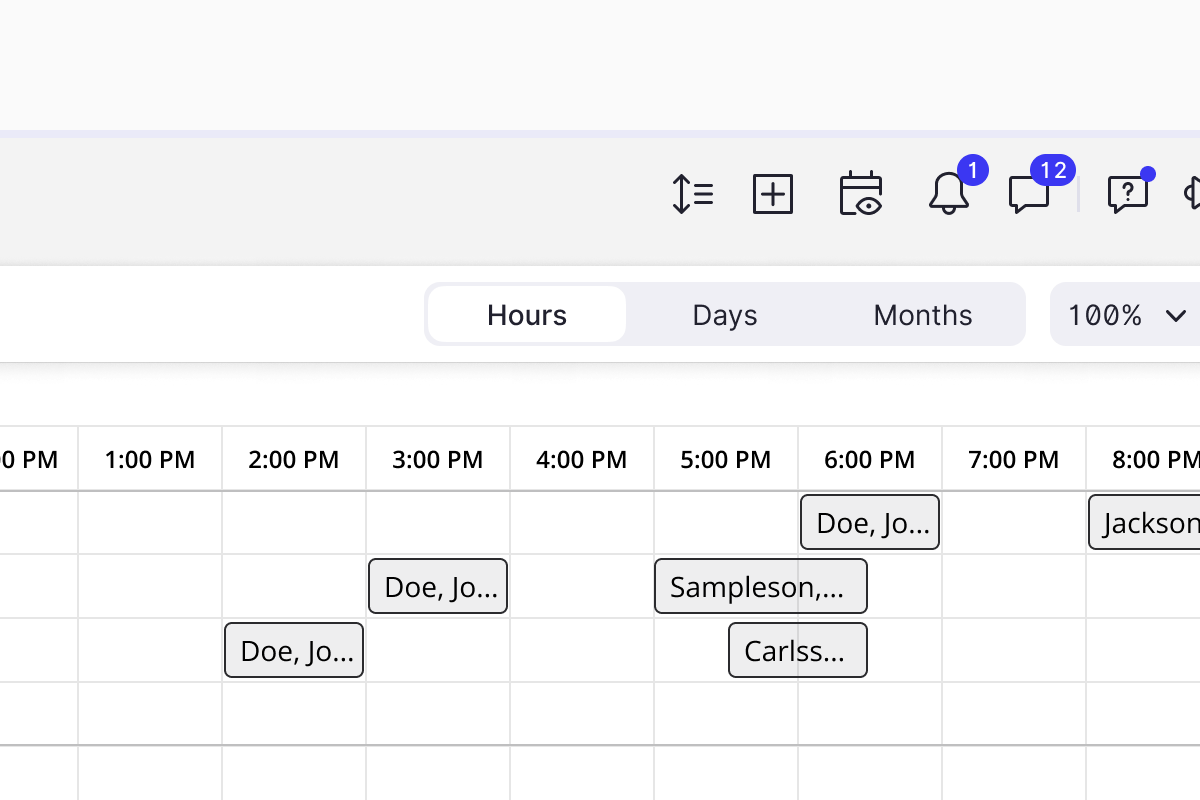
Task: Switch to the Days view
Action: 724,315
